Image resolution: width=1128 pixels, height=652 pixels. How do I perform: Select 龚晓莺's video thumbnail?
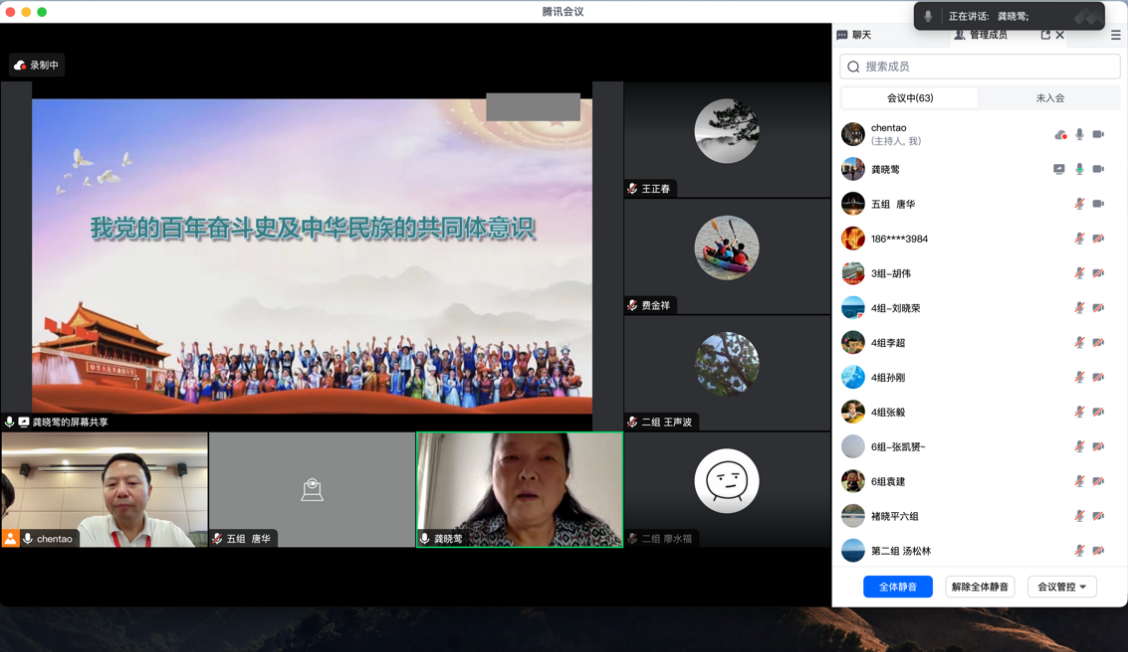(519, 489)
